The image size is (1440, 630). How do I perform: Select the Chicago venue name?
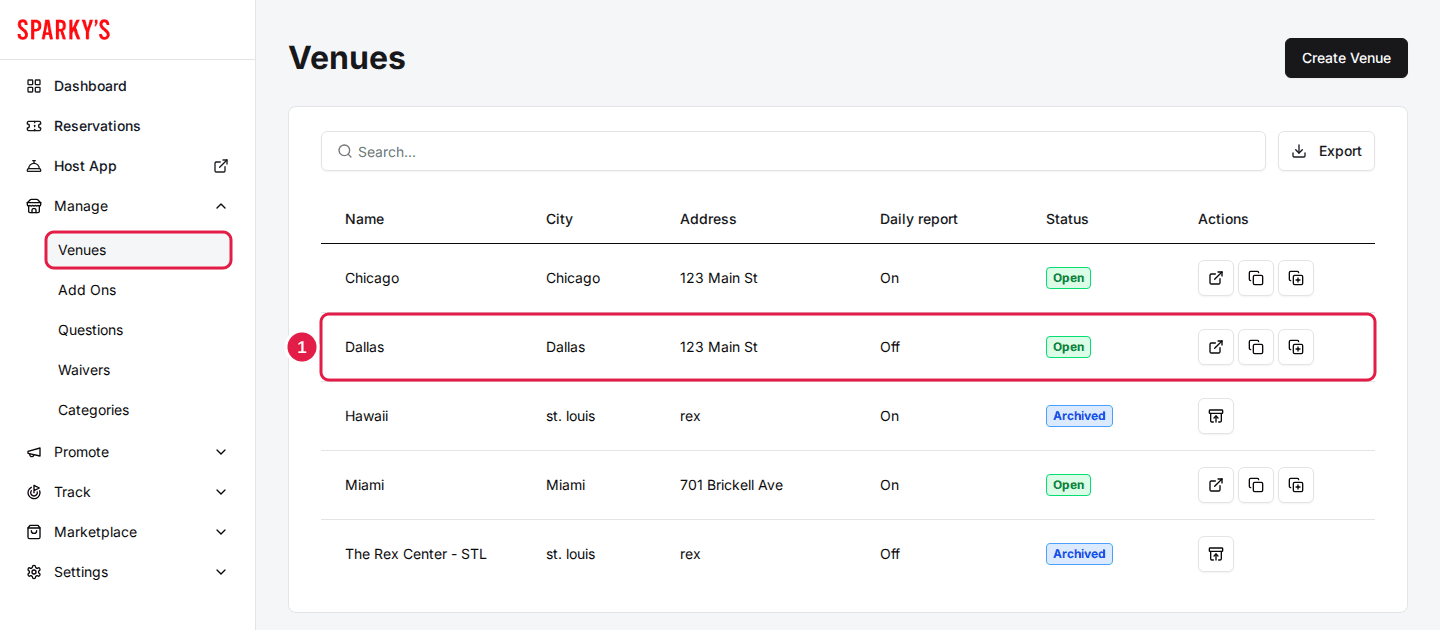tap(372, 278)
